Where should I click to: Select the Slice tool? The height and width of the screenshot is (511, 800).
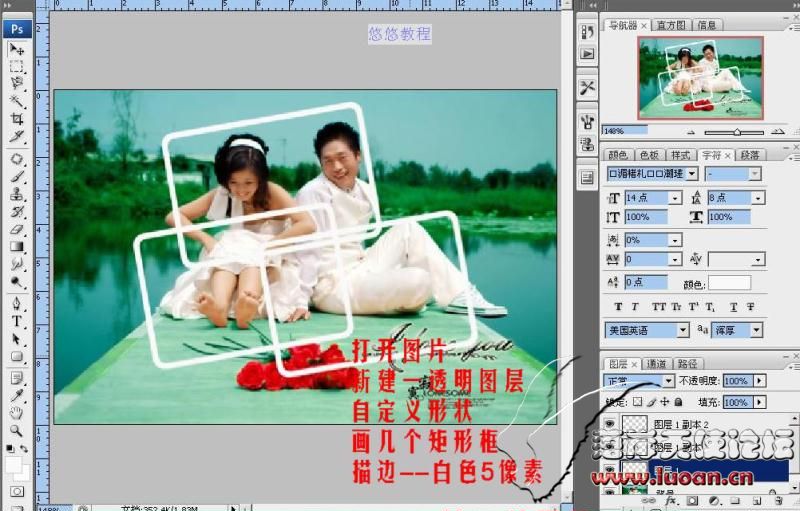(x=16, y=137)
